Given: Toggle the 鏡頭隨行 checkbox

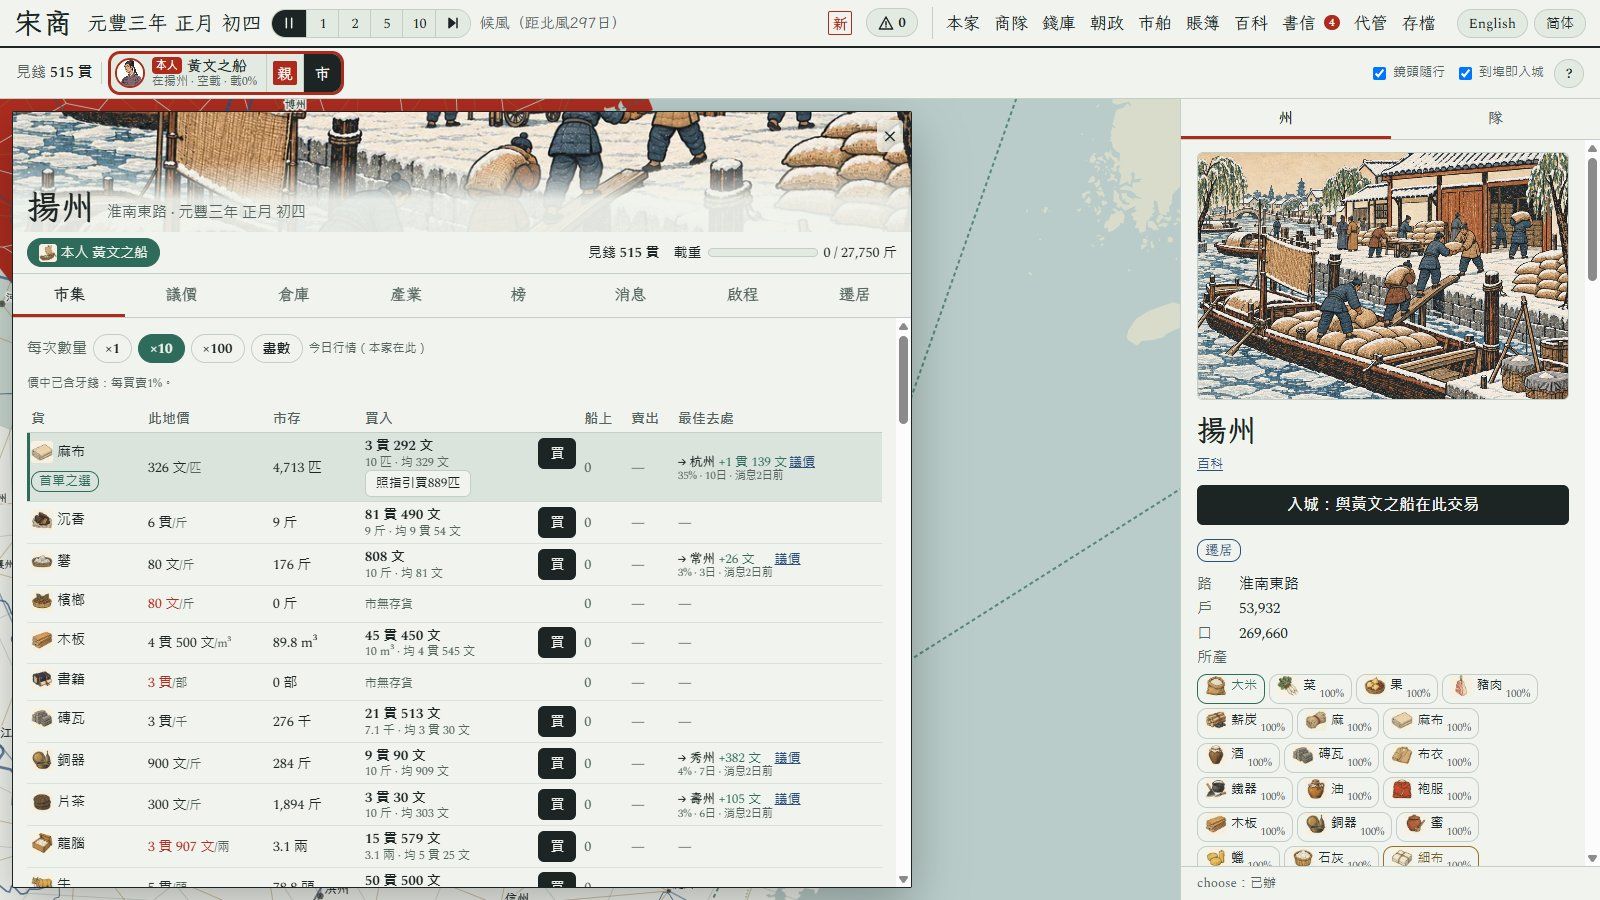Looking at the screenshot, I should [1379, 73].
